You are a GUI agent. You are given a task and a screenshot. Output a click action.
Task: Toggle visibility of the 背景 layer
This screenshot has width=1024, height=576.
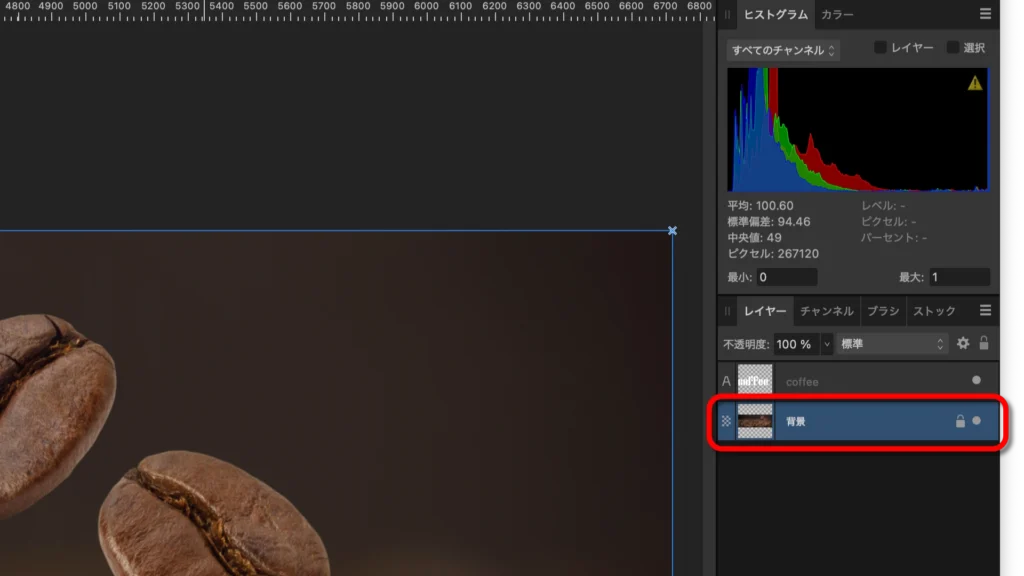(977, 421)
